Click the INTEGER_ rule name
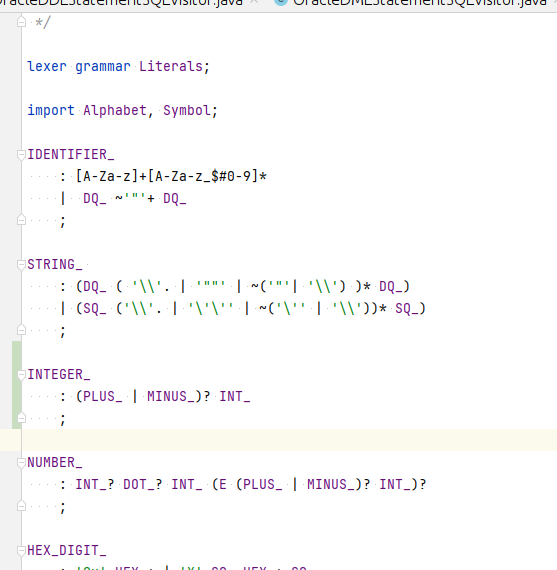557x570 pixels. [59, 375]
